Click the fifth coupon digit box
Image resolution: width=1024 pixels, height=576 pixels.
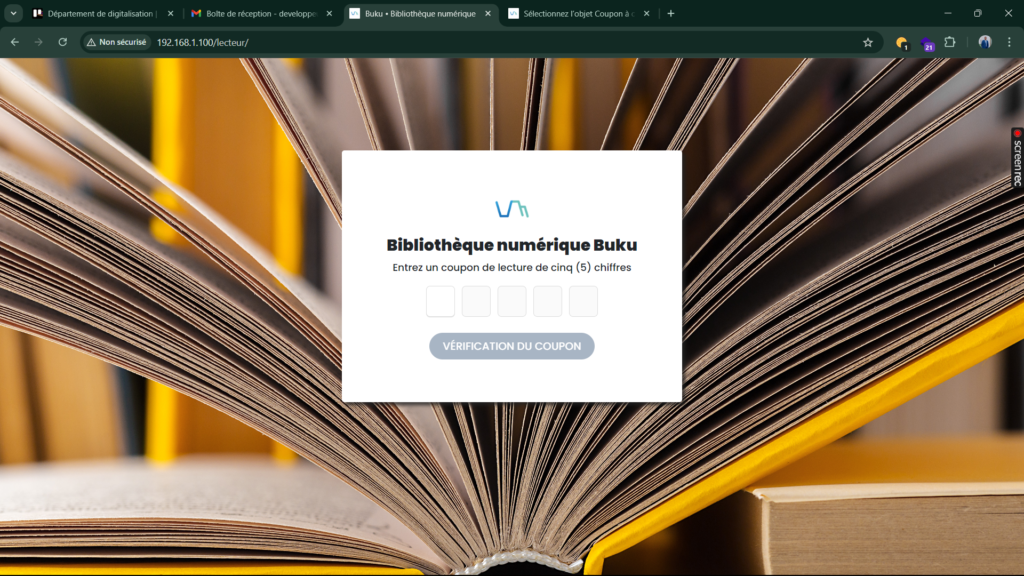coord(583,301)
